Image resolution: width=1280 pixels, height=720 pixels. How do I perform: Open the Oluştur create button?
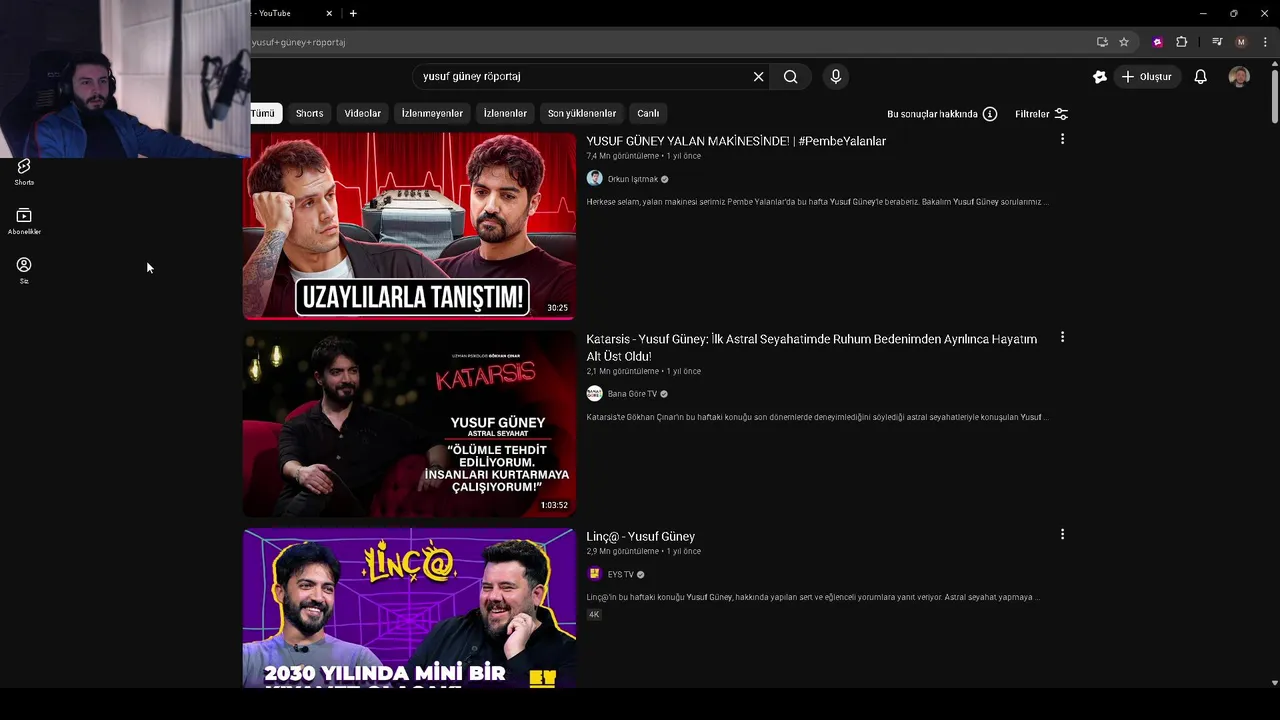point(1147,76)
